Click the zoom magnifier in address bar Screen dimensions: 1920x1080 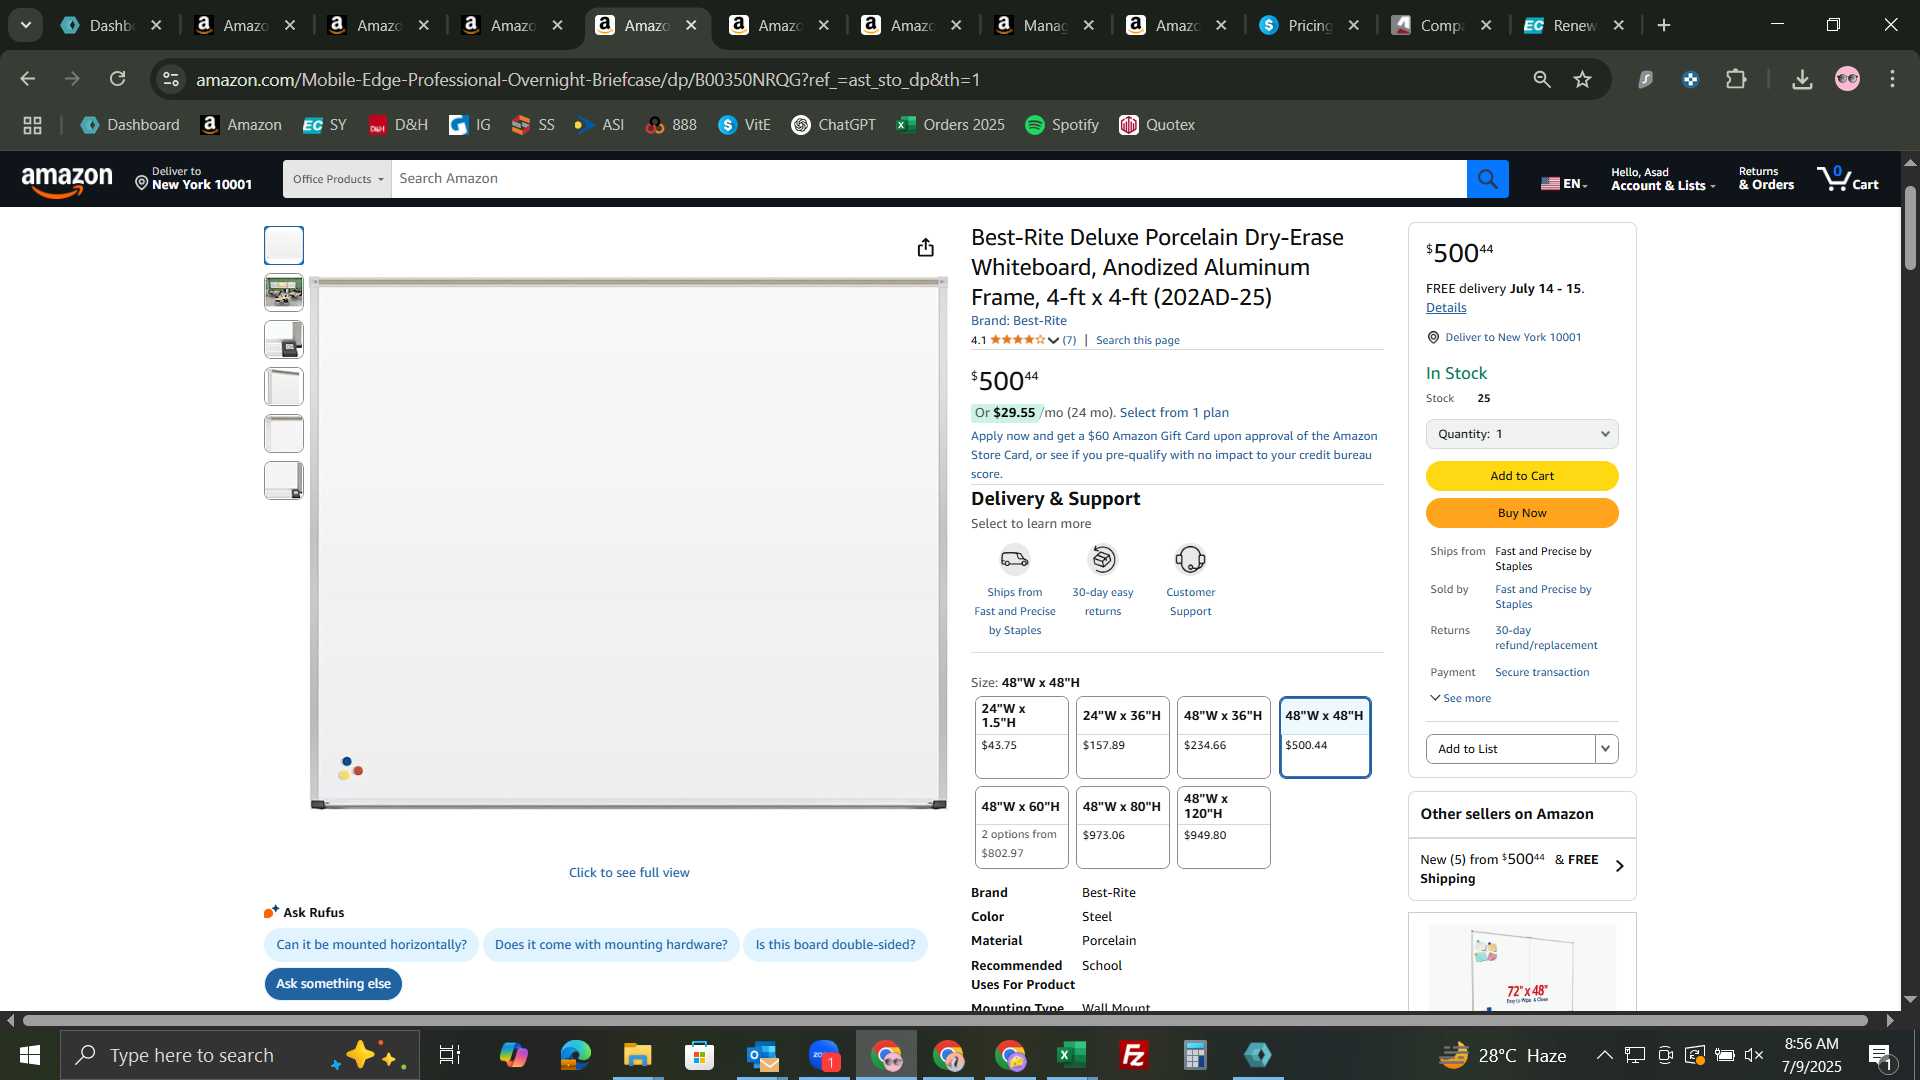pyautogui.click(x=1542, y=79)
